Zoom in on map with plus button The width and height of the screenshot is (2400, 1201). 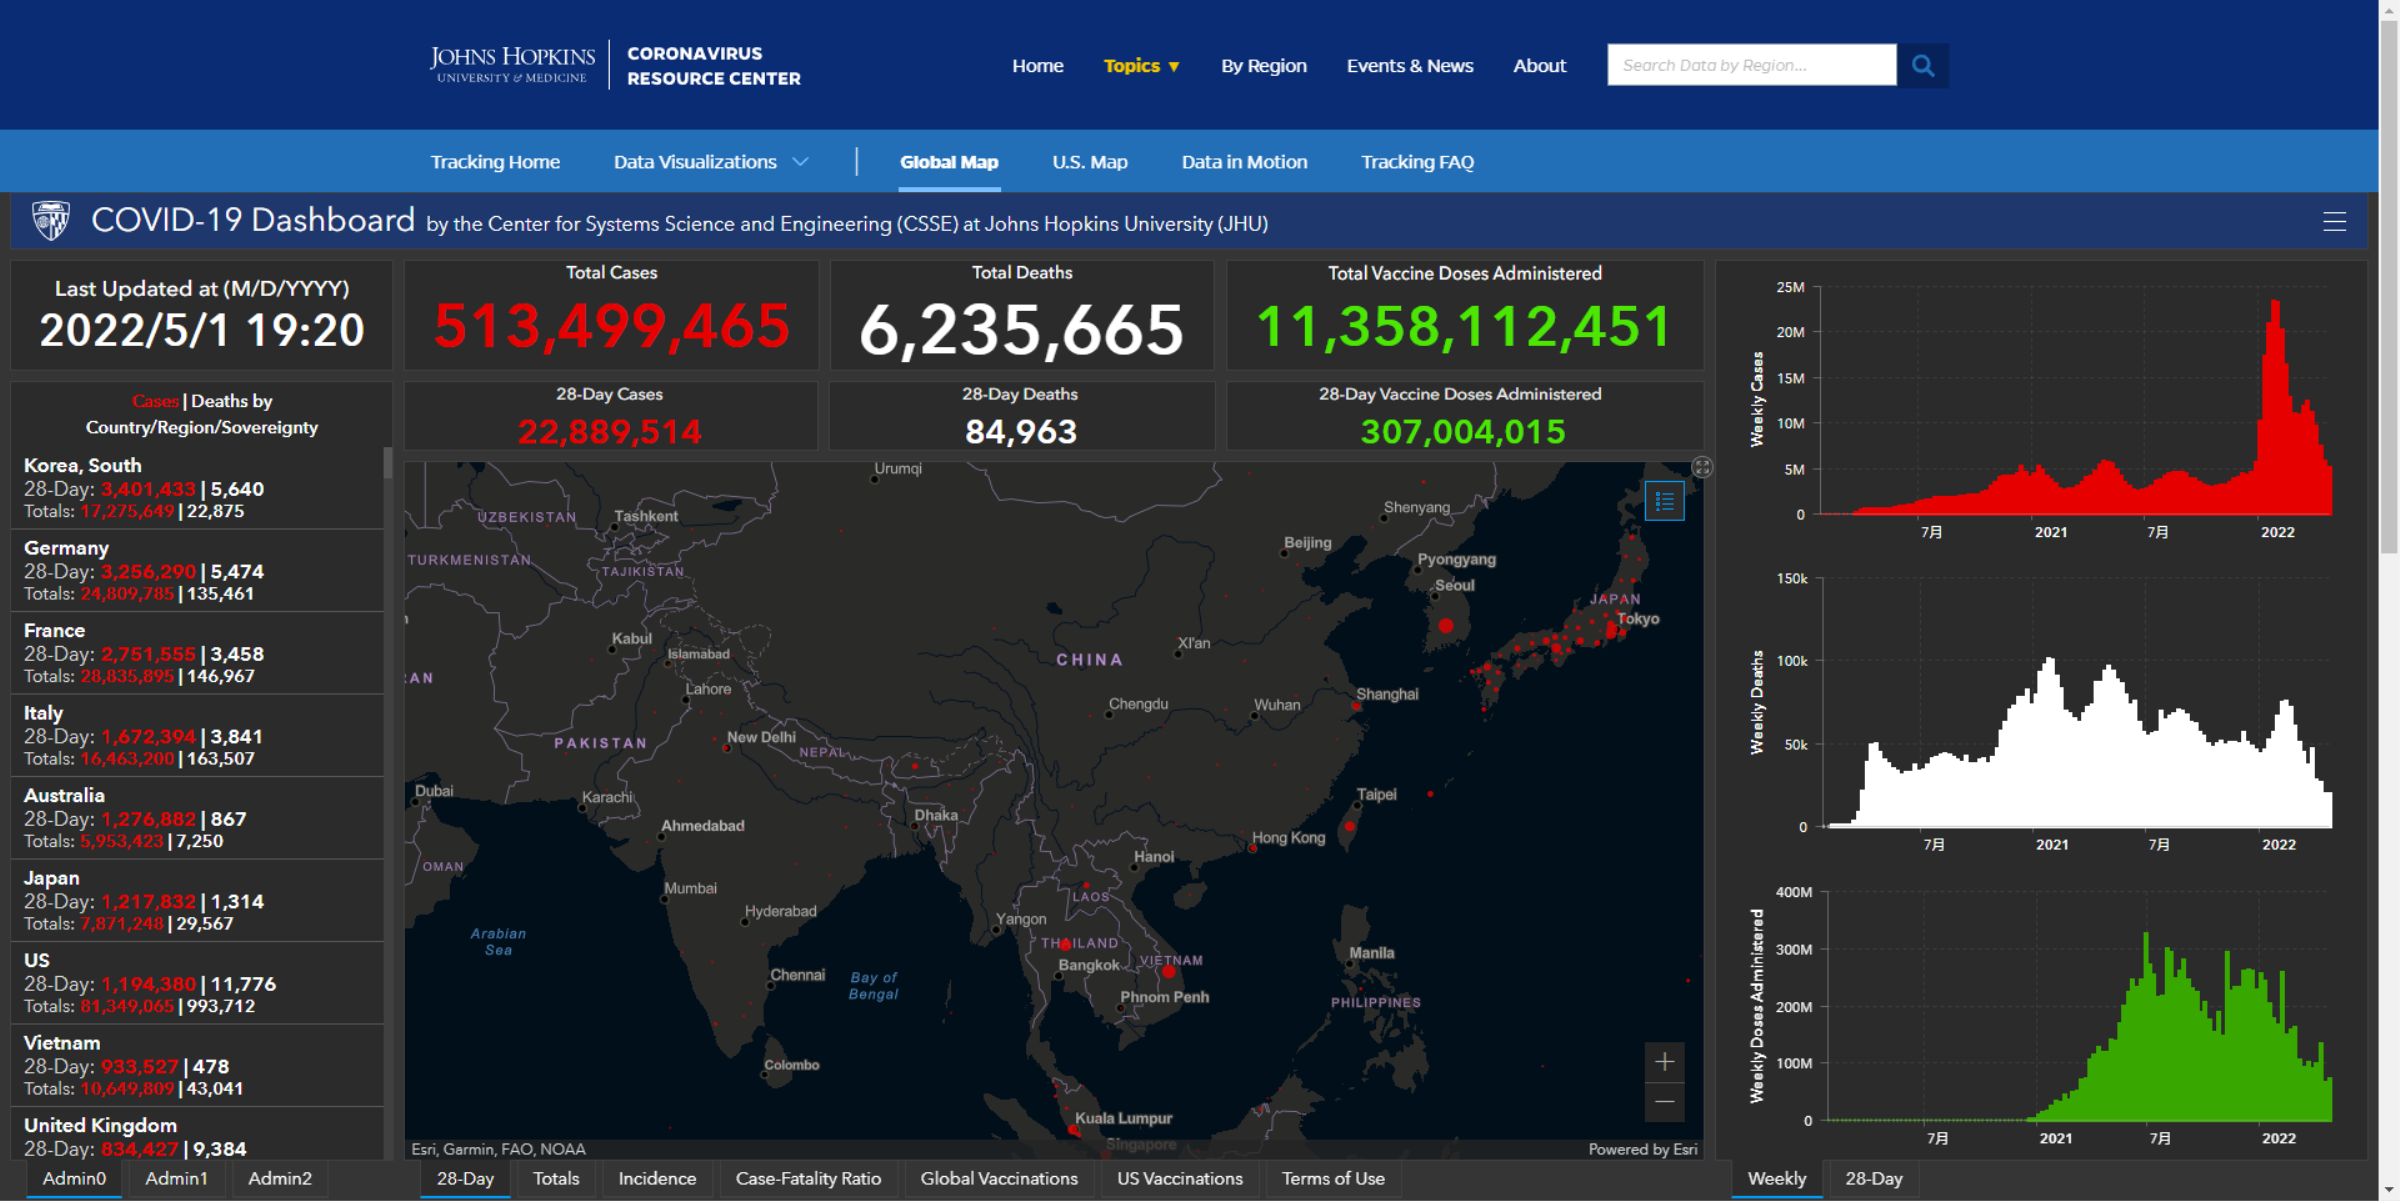pyautogui.click(x=1664, y=1062)
